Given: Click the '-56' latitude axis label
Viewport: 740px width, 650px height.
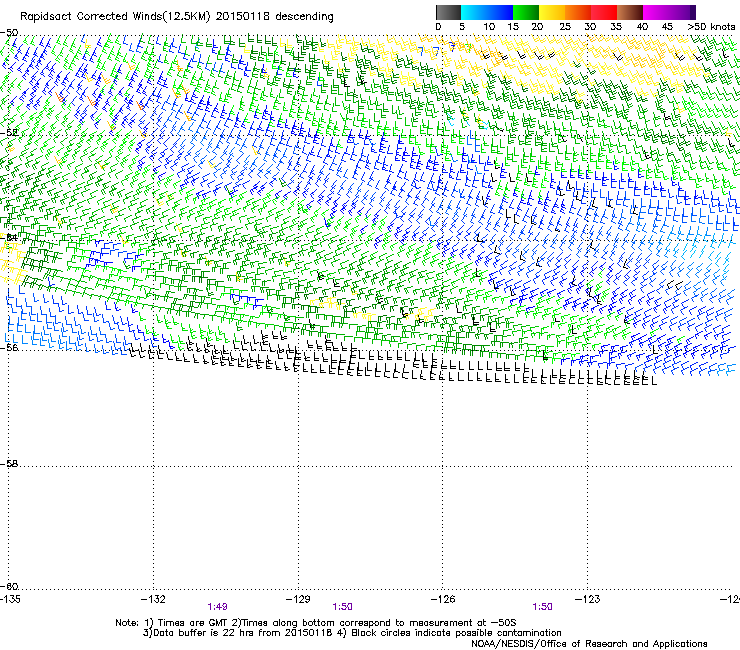Looking at the screenshot, I should 9,347.
